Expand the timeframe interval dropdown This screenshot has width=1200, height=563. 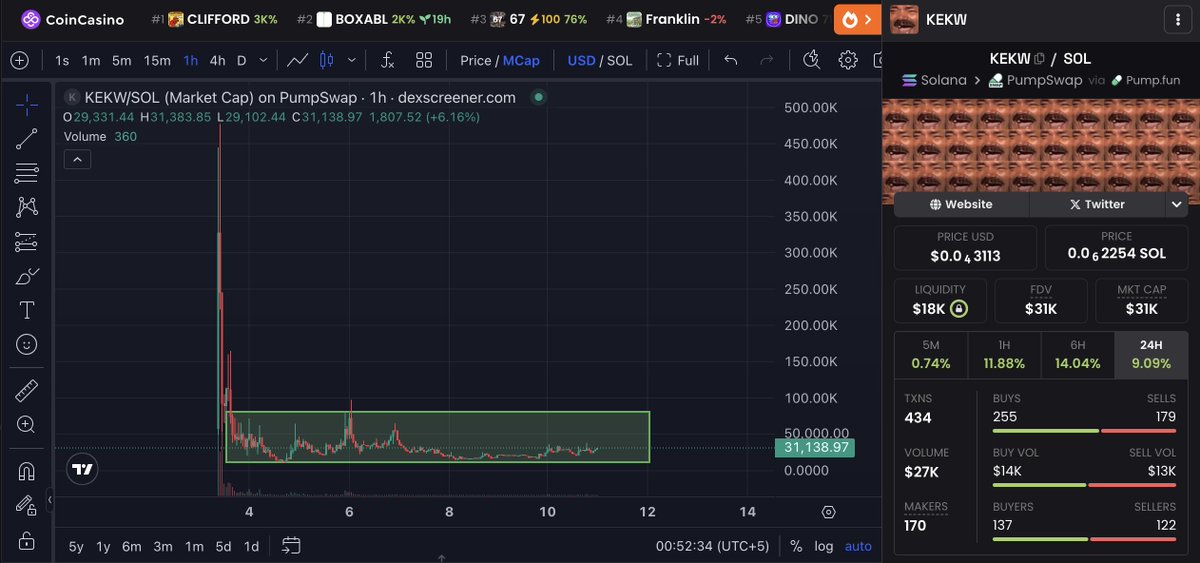coord(264,60)
